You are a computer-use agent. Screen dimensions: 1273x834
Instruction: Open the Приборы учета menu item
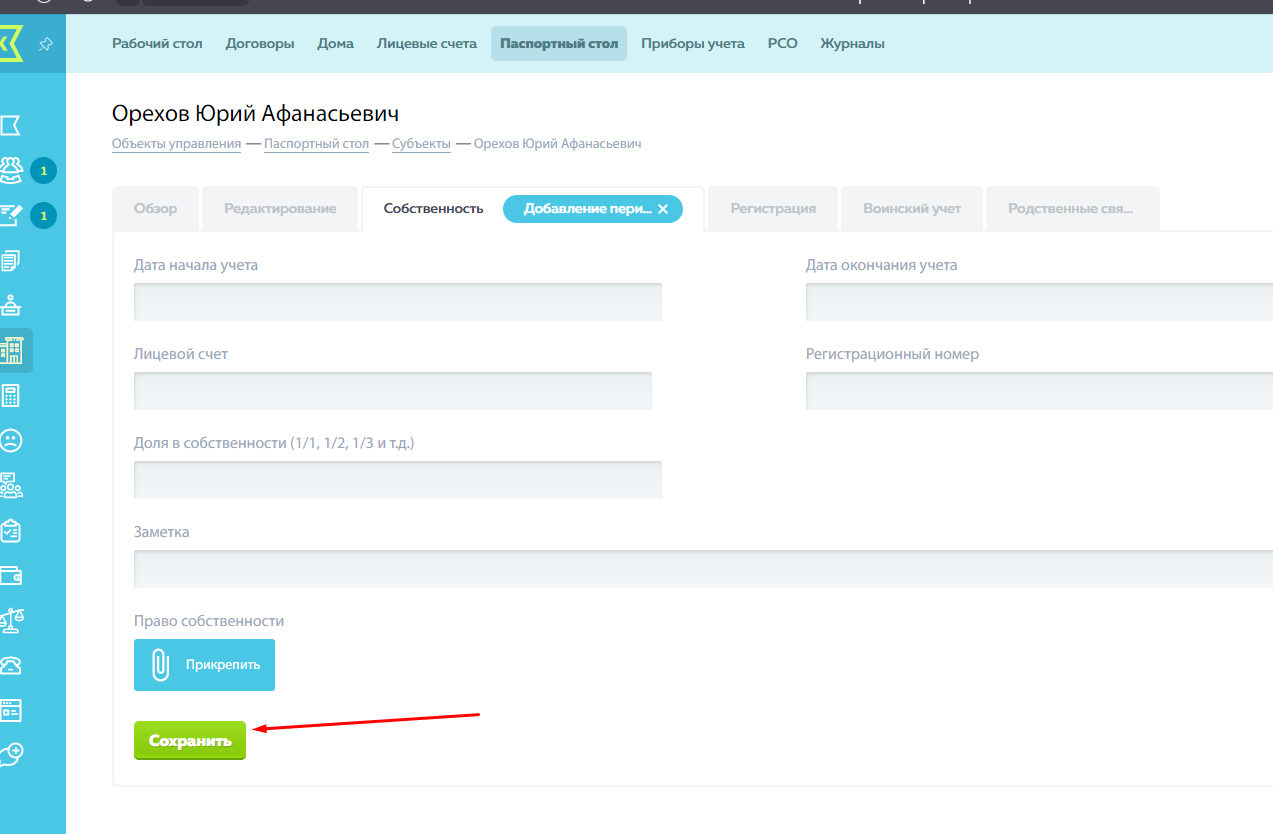point(693,44)
